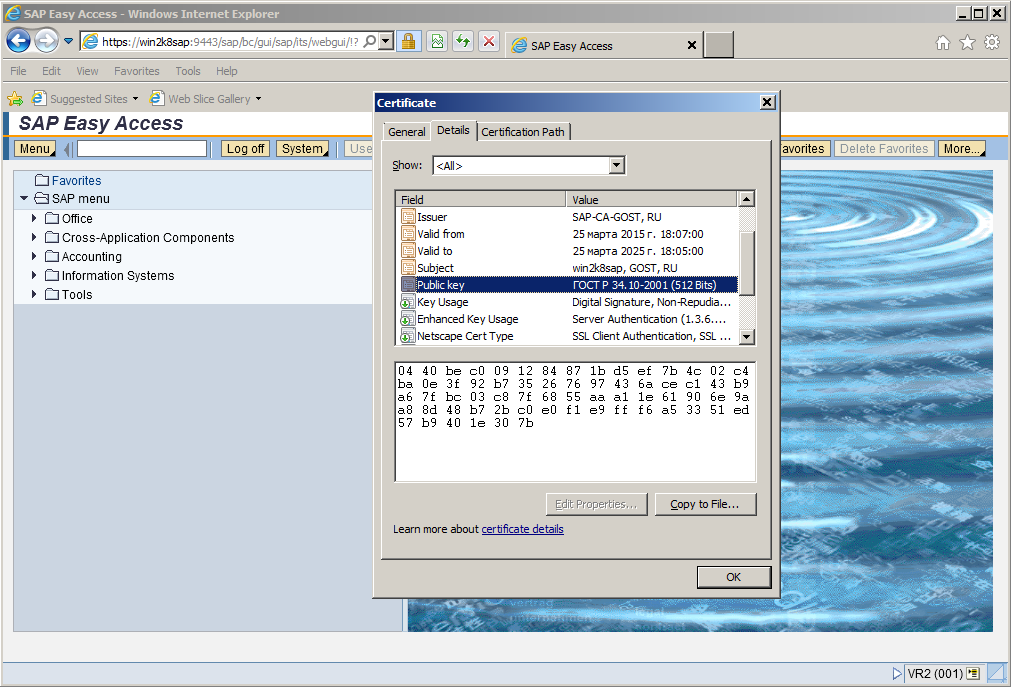Expand the Office folder in SAP menu

(35, 218)
